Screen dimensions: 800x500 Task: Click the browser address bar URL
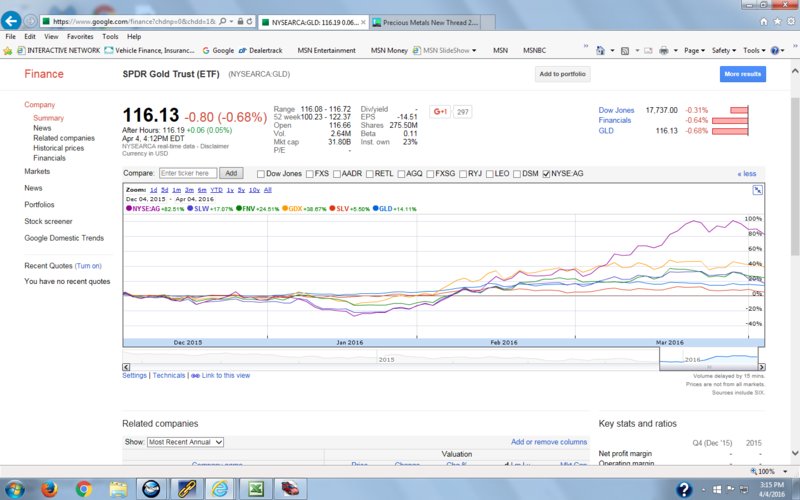coord(134,21)
